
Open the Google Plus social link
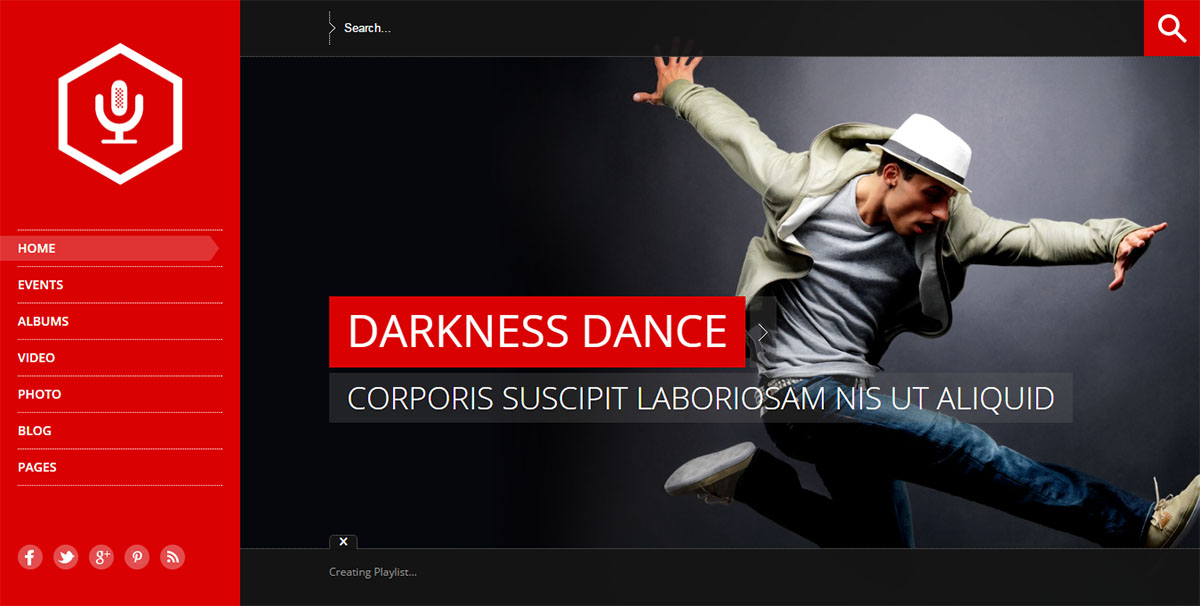(101, 558)
